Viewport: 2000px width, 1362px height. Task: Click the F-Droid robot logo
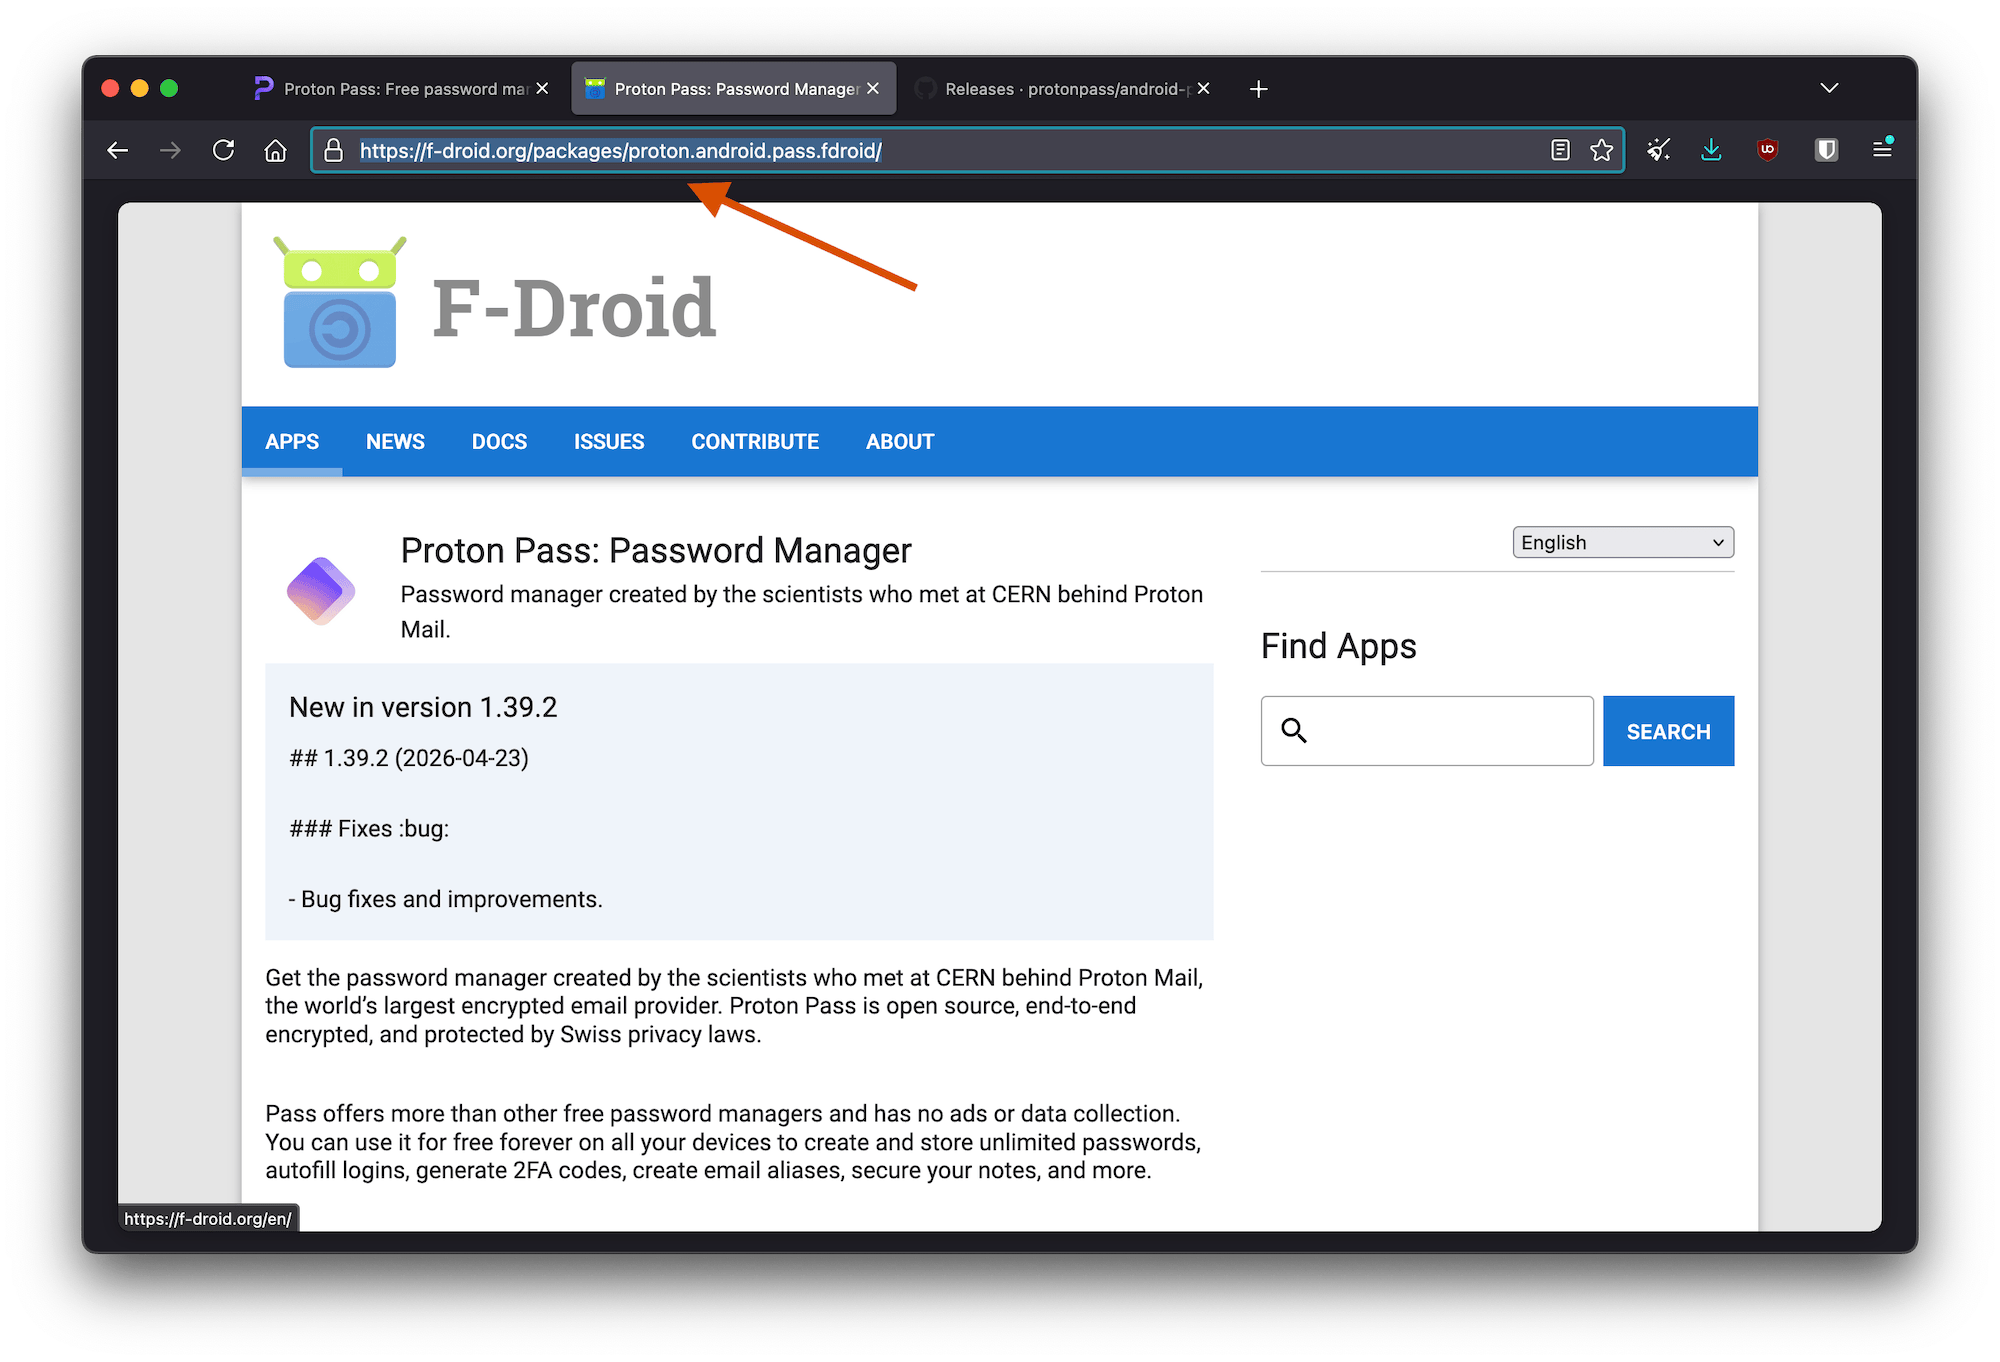pyautogui.click(x=340, y=303)
